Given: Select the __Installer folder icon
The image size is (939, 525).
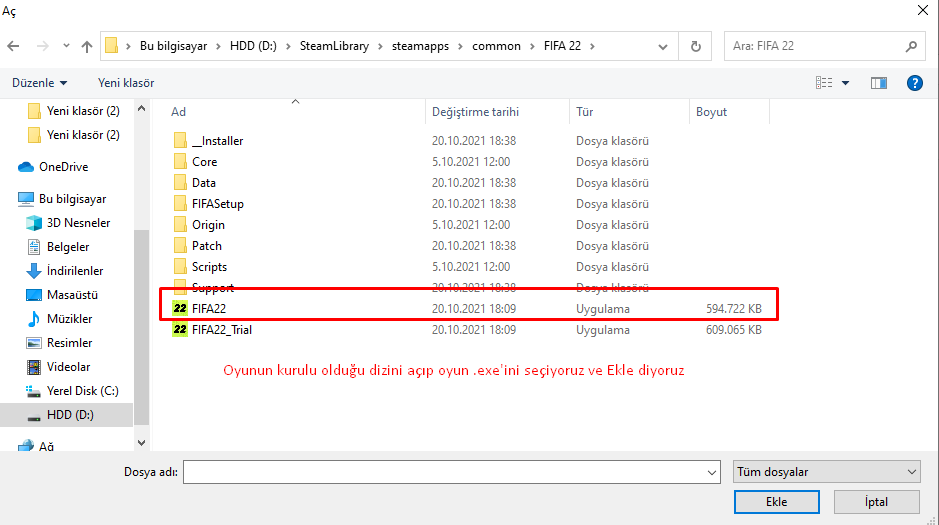Looking at the screenshot, I should coord(180,141).
